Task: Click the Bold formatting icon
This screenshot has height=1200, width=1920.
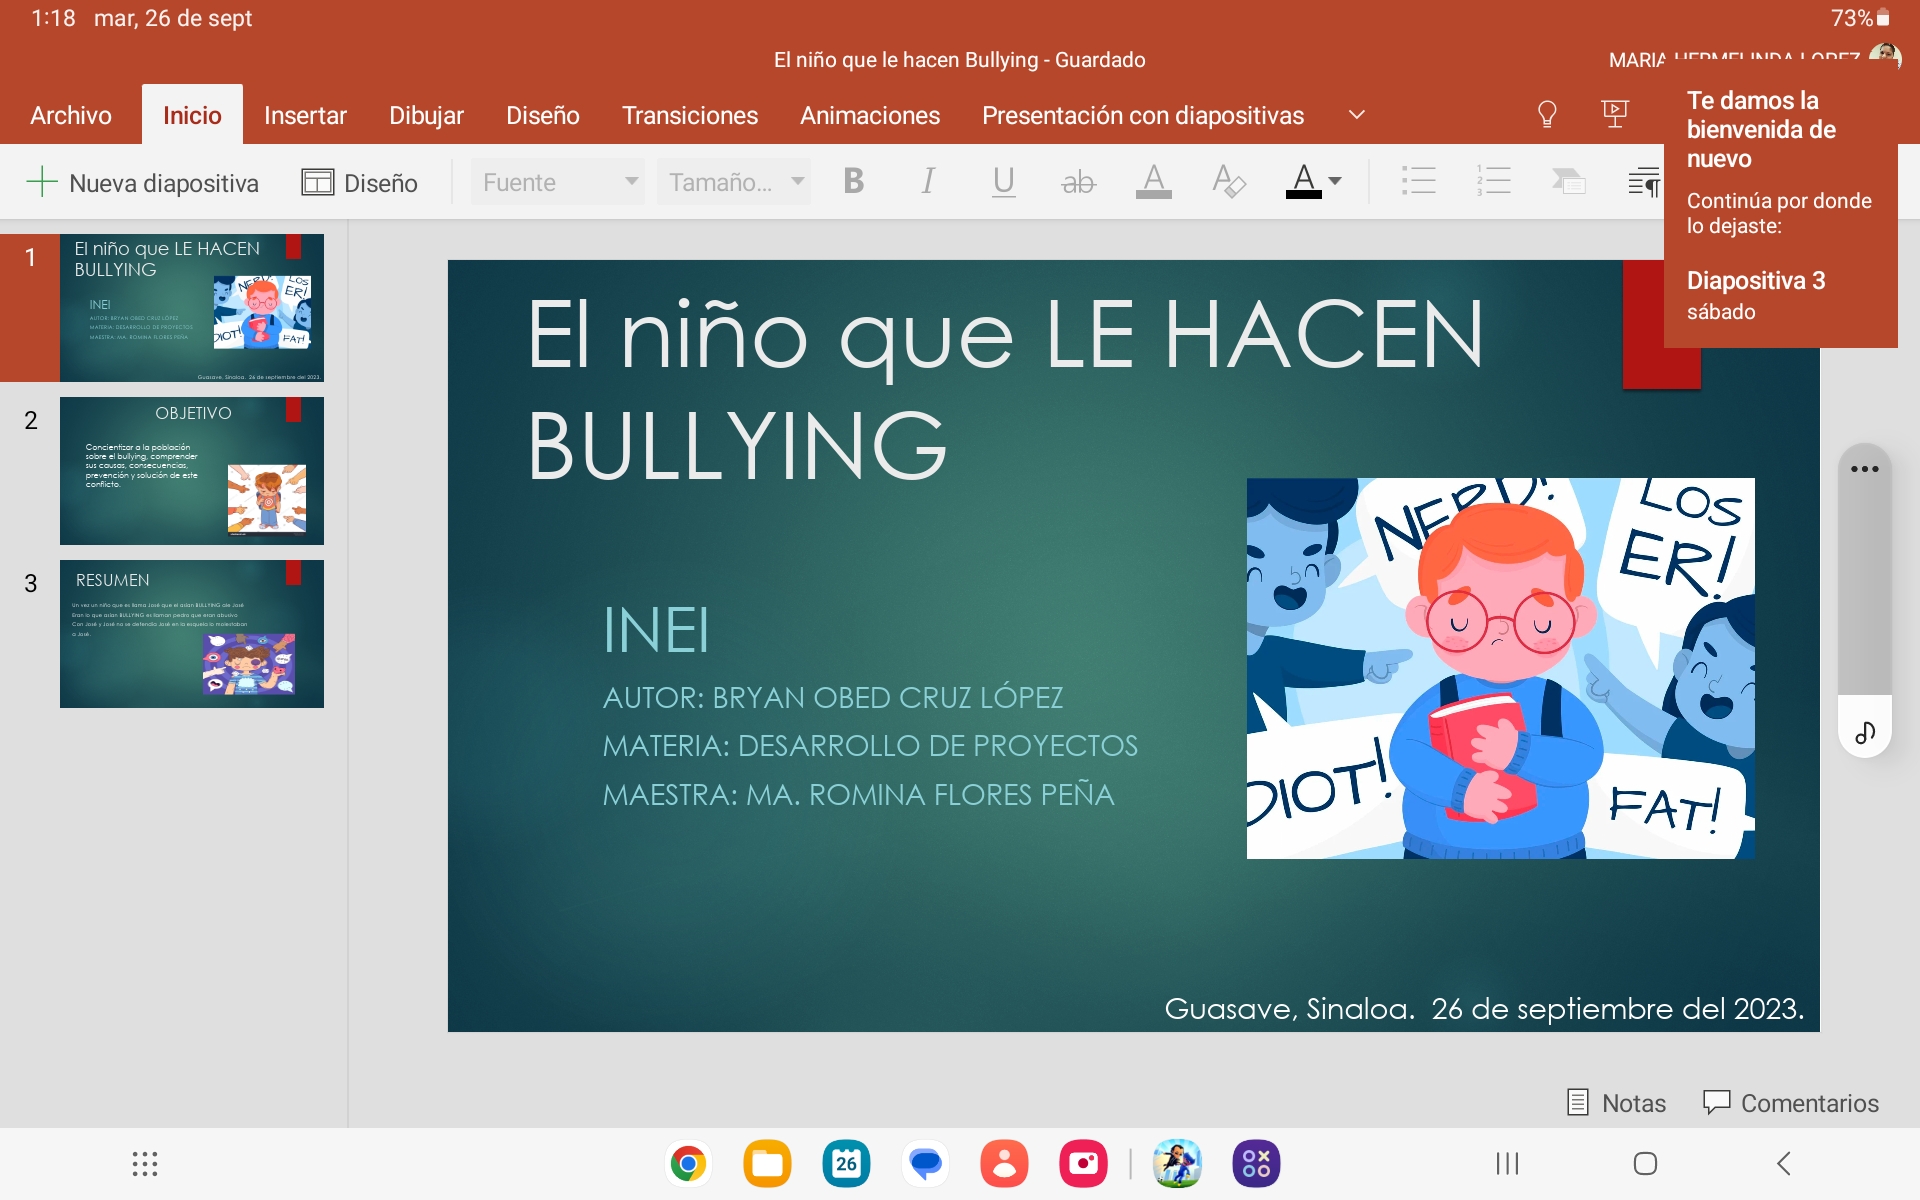Action: pyautogui.click(x=853, y=182)
